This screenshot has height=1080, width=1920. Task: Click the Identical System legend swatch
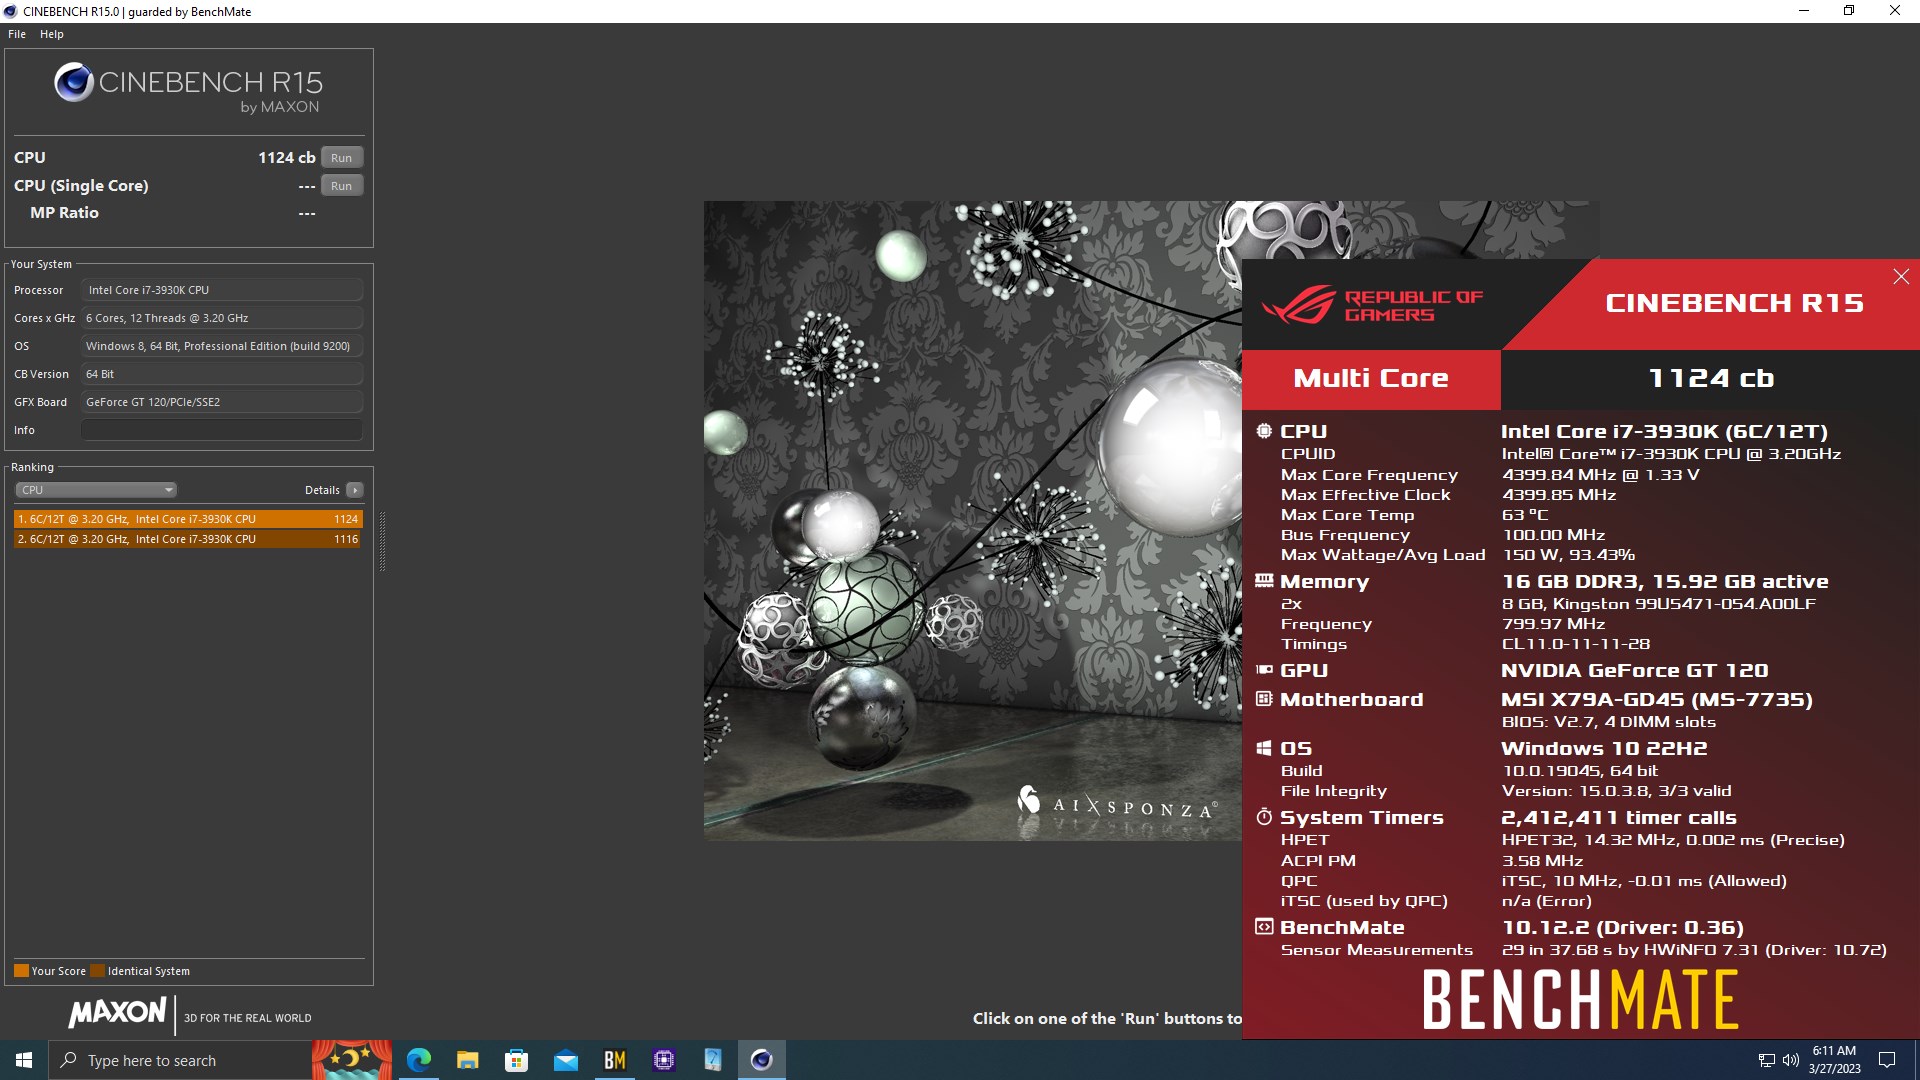coord(97,971)
